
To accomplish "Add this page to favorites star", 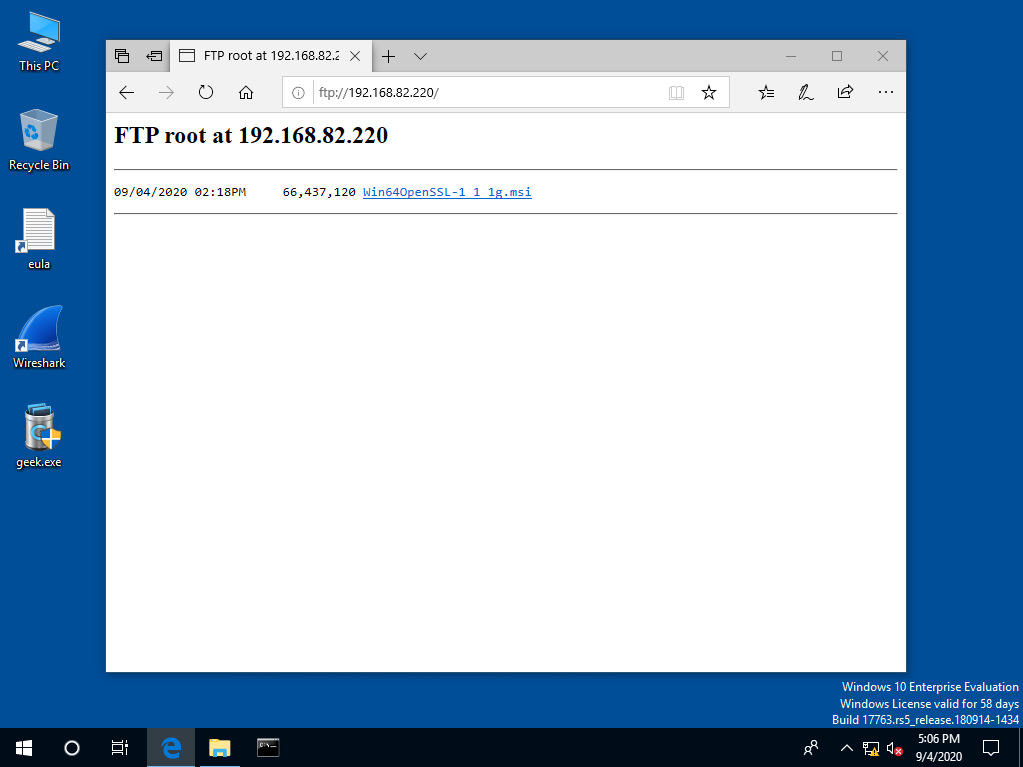I will [x=709, y=93].
